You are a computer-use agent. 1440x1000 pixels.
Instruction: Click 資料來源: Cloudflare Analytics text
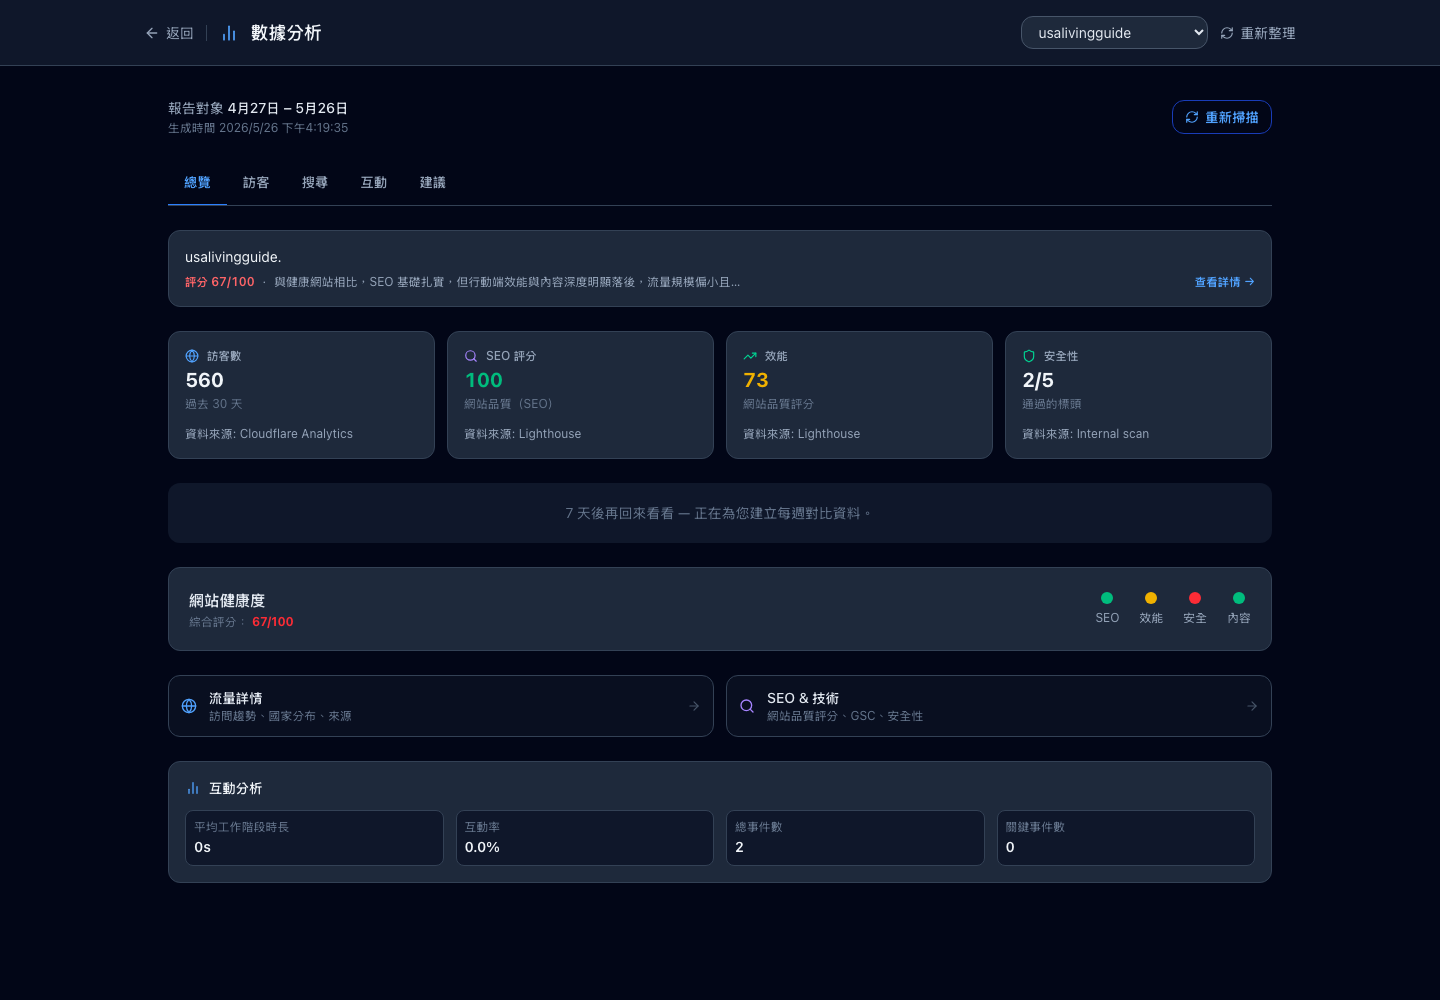click(x=269, y=434)
